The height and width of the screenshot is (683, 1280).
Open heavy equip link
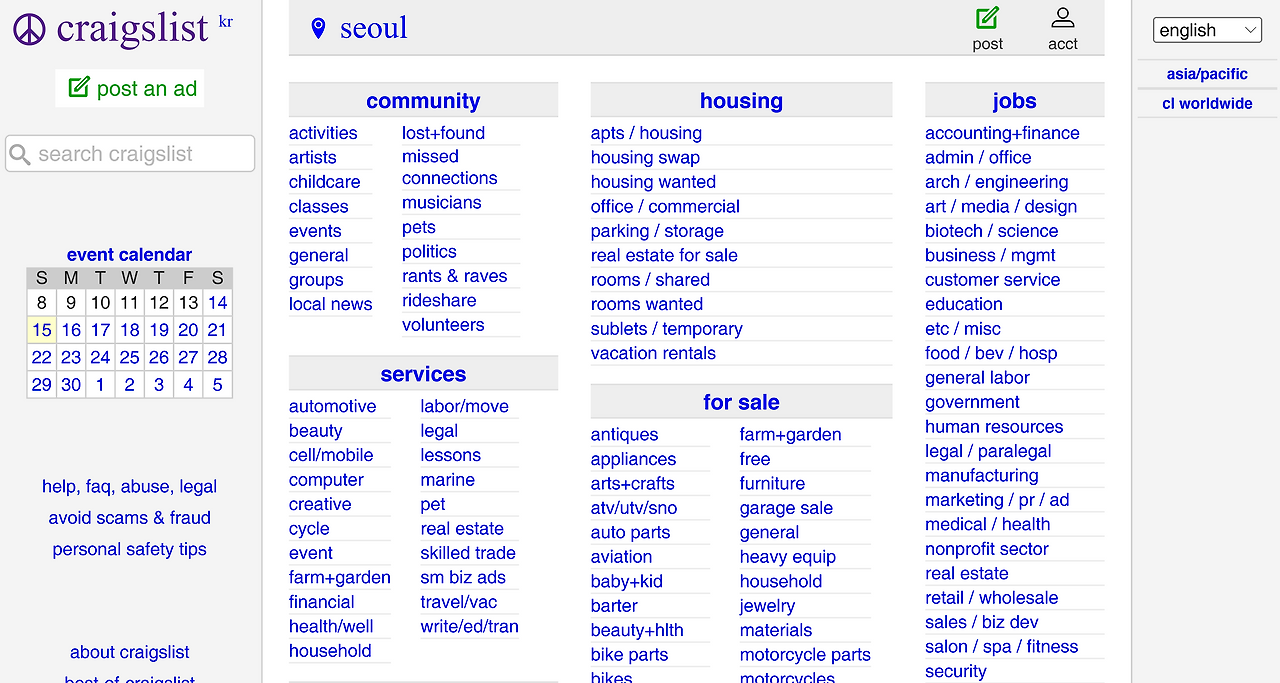787,557
